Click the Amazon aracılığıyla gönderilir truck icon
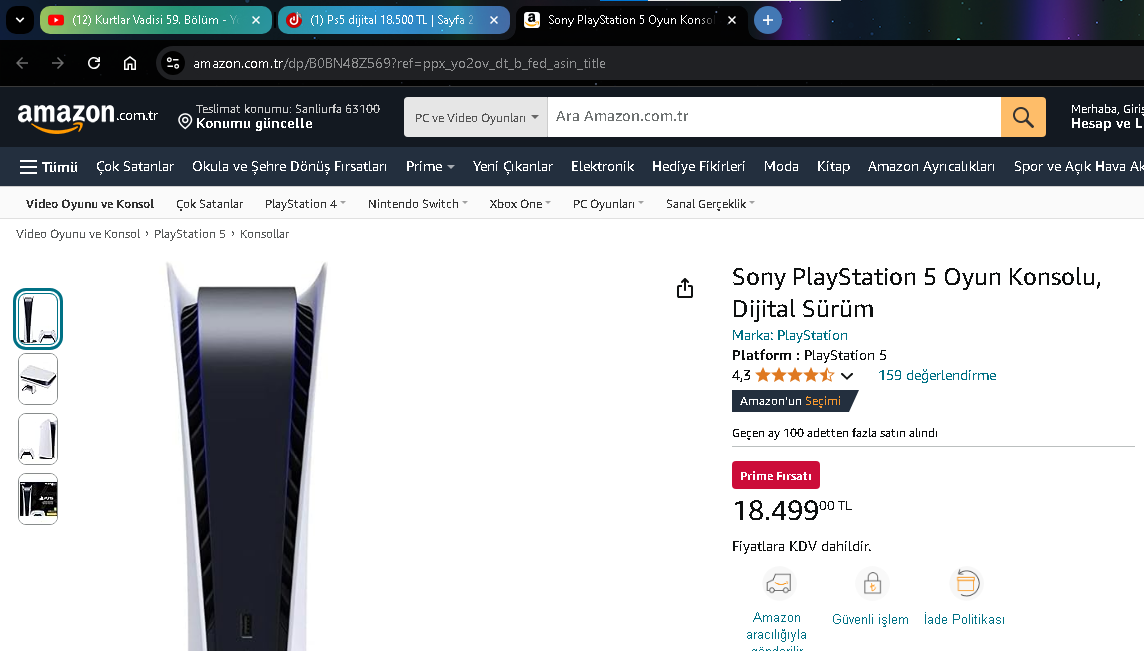 [x=778, y=584]
